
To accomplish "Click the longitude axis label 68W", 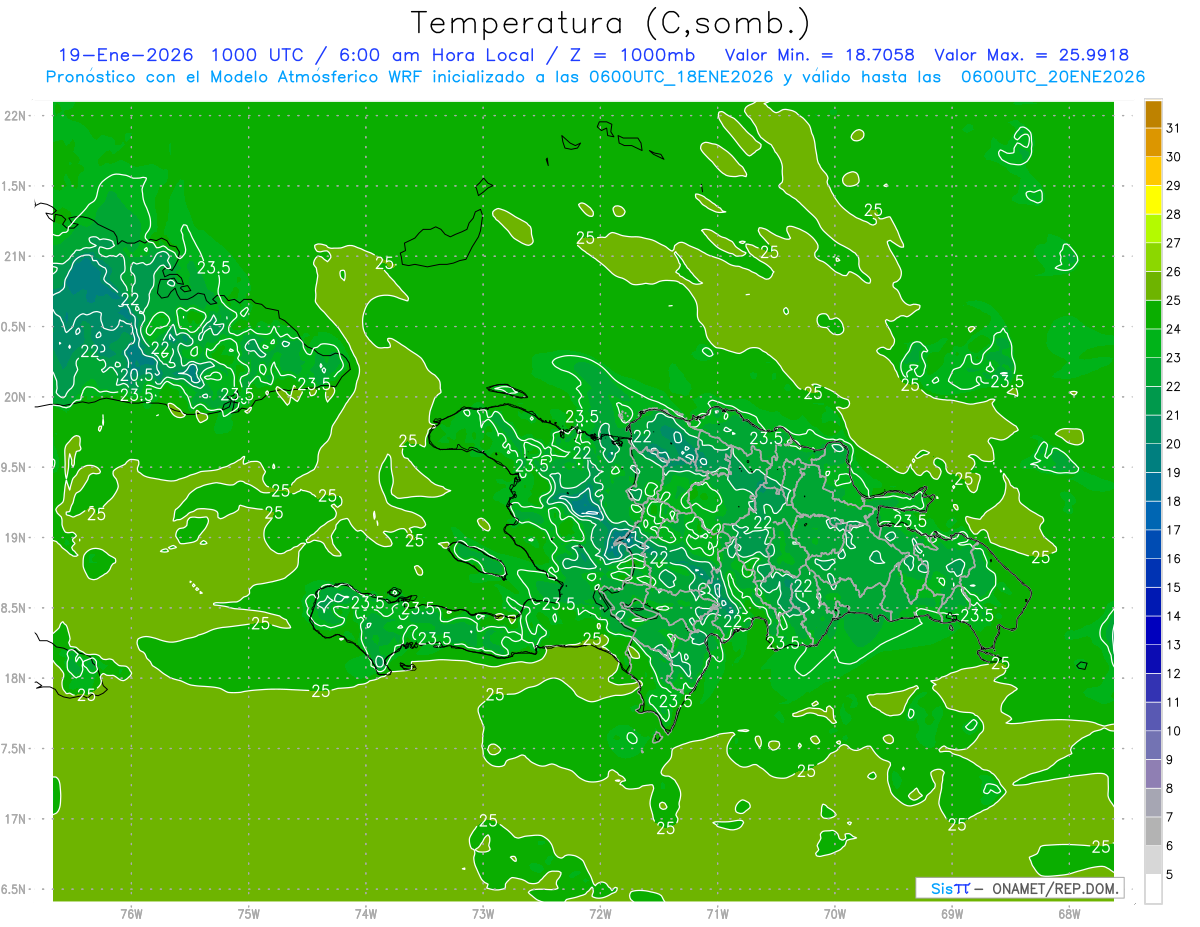I will tap(1069, 914).
